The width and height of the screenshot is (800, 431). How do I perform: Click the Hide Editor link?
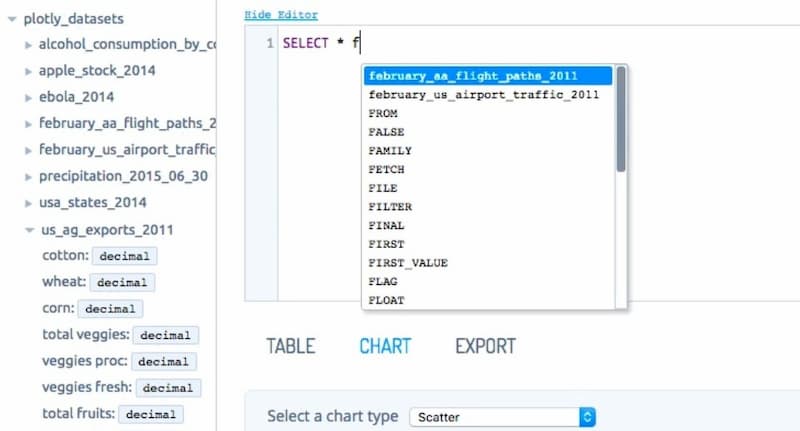click(281, 15)
